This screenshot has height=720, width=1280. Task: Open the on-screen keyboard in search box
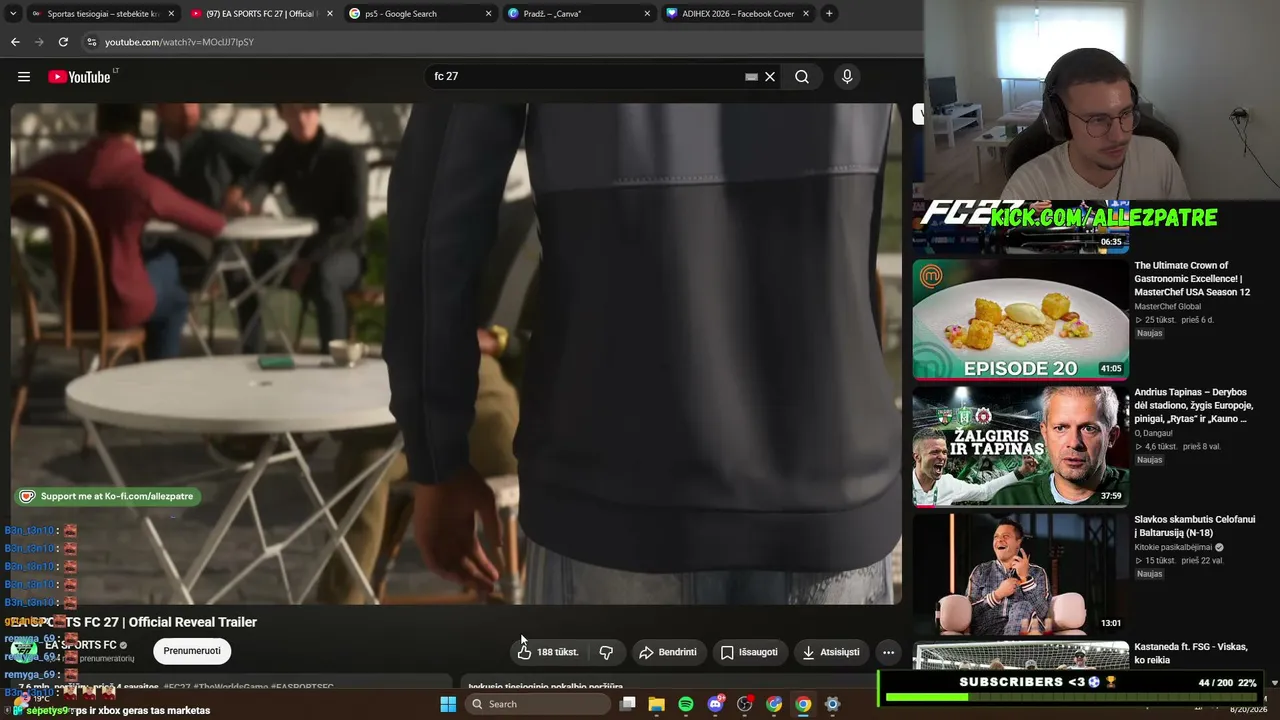[x=751, y=77]
